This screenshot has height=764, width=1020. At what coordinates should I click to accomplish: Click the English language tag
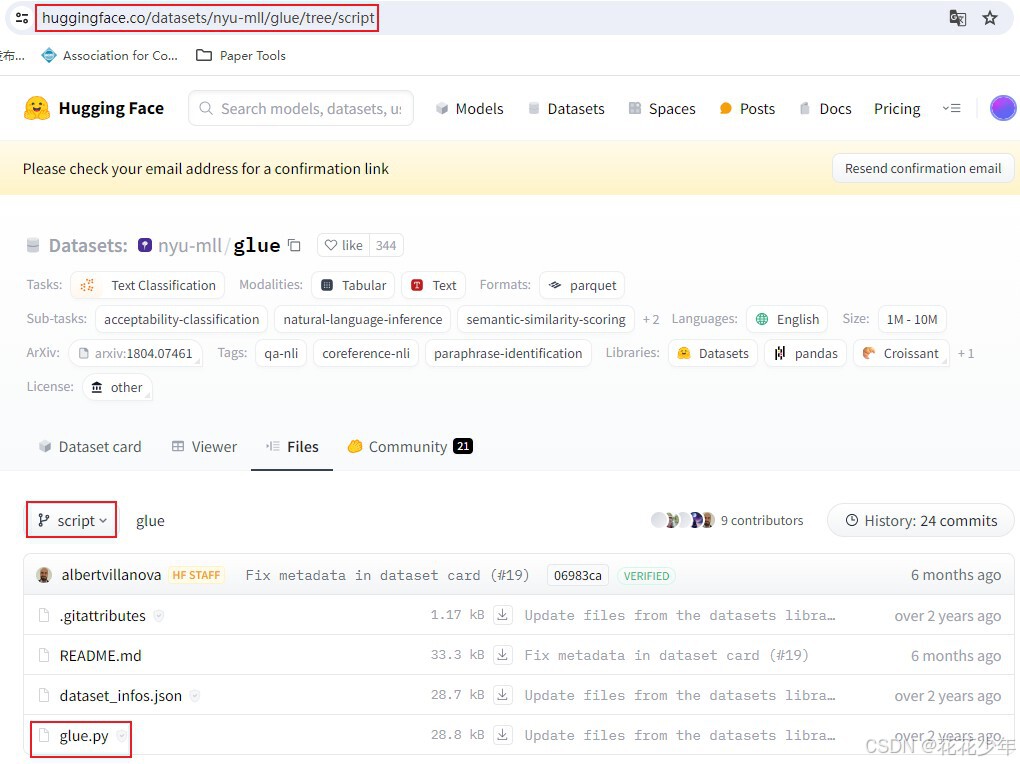coord(787,319)
